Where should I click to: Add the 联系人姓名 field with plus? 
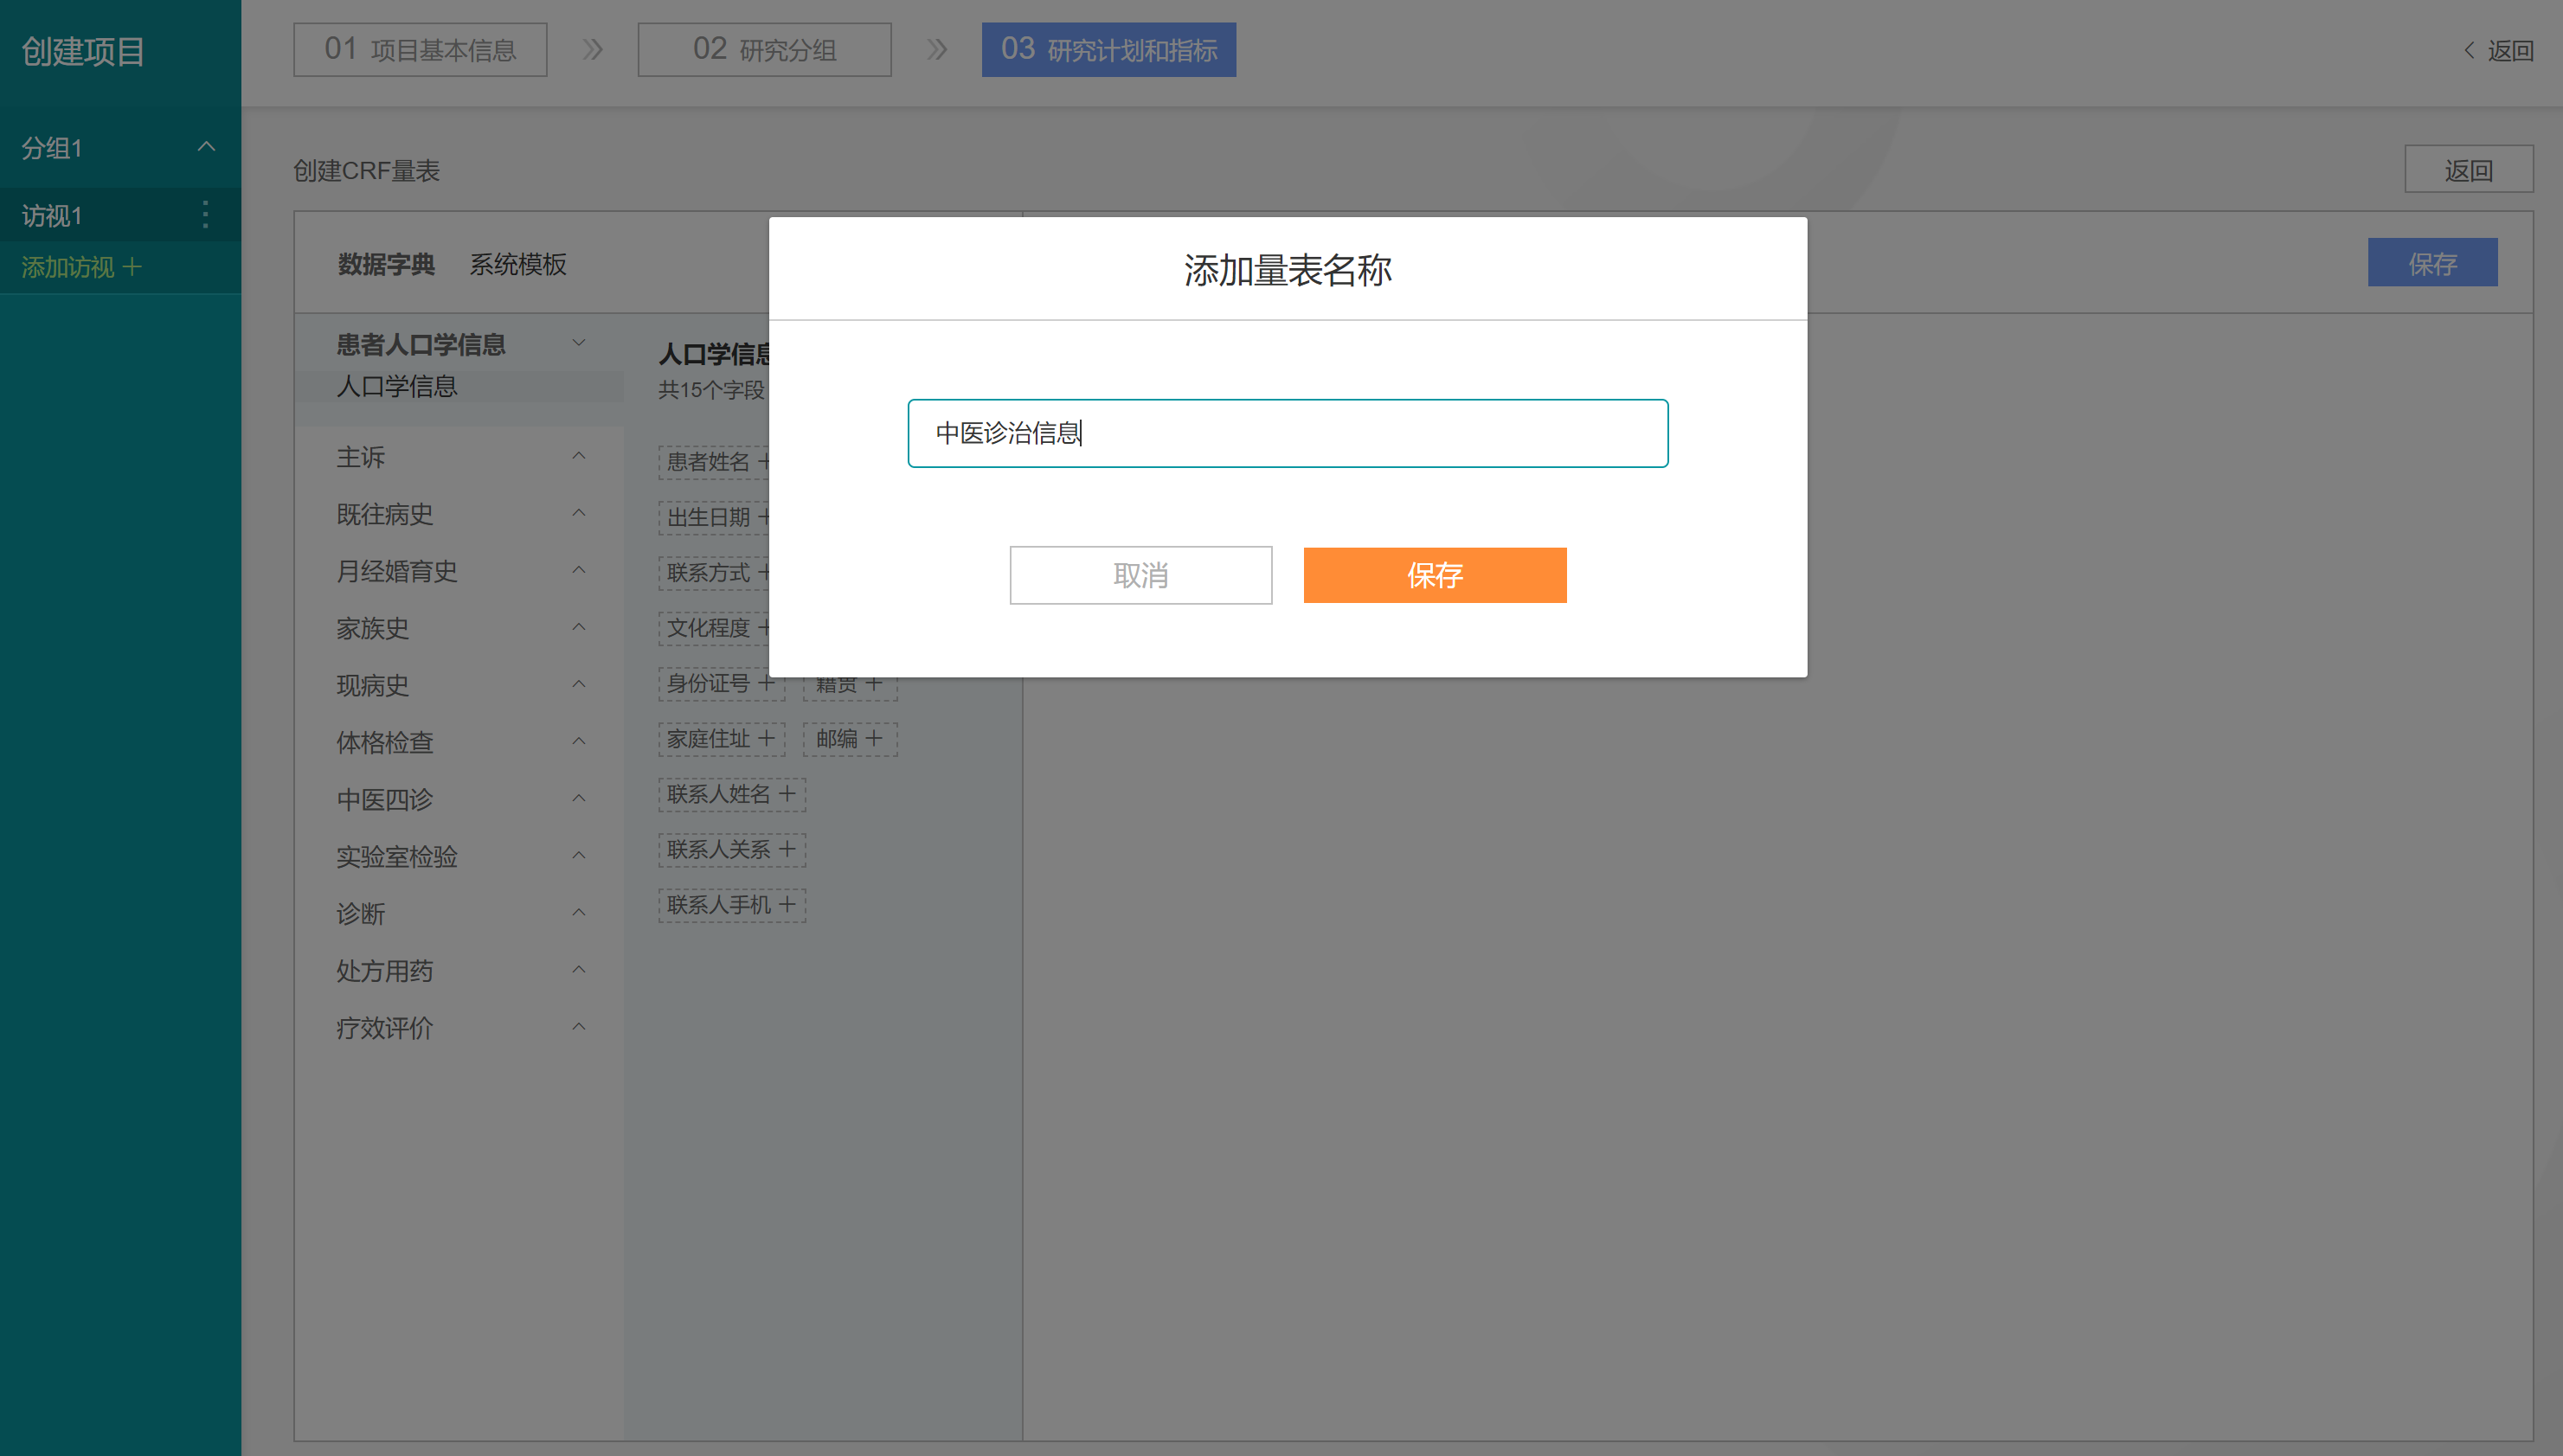pos(787,794)
